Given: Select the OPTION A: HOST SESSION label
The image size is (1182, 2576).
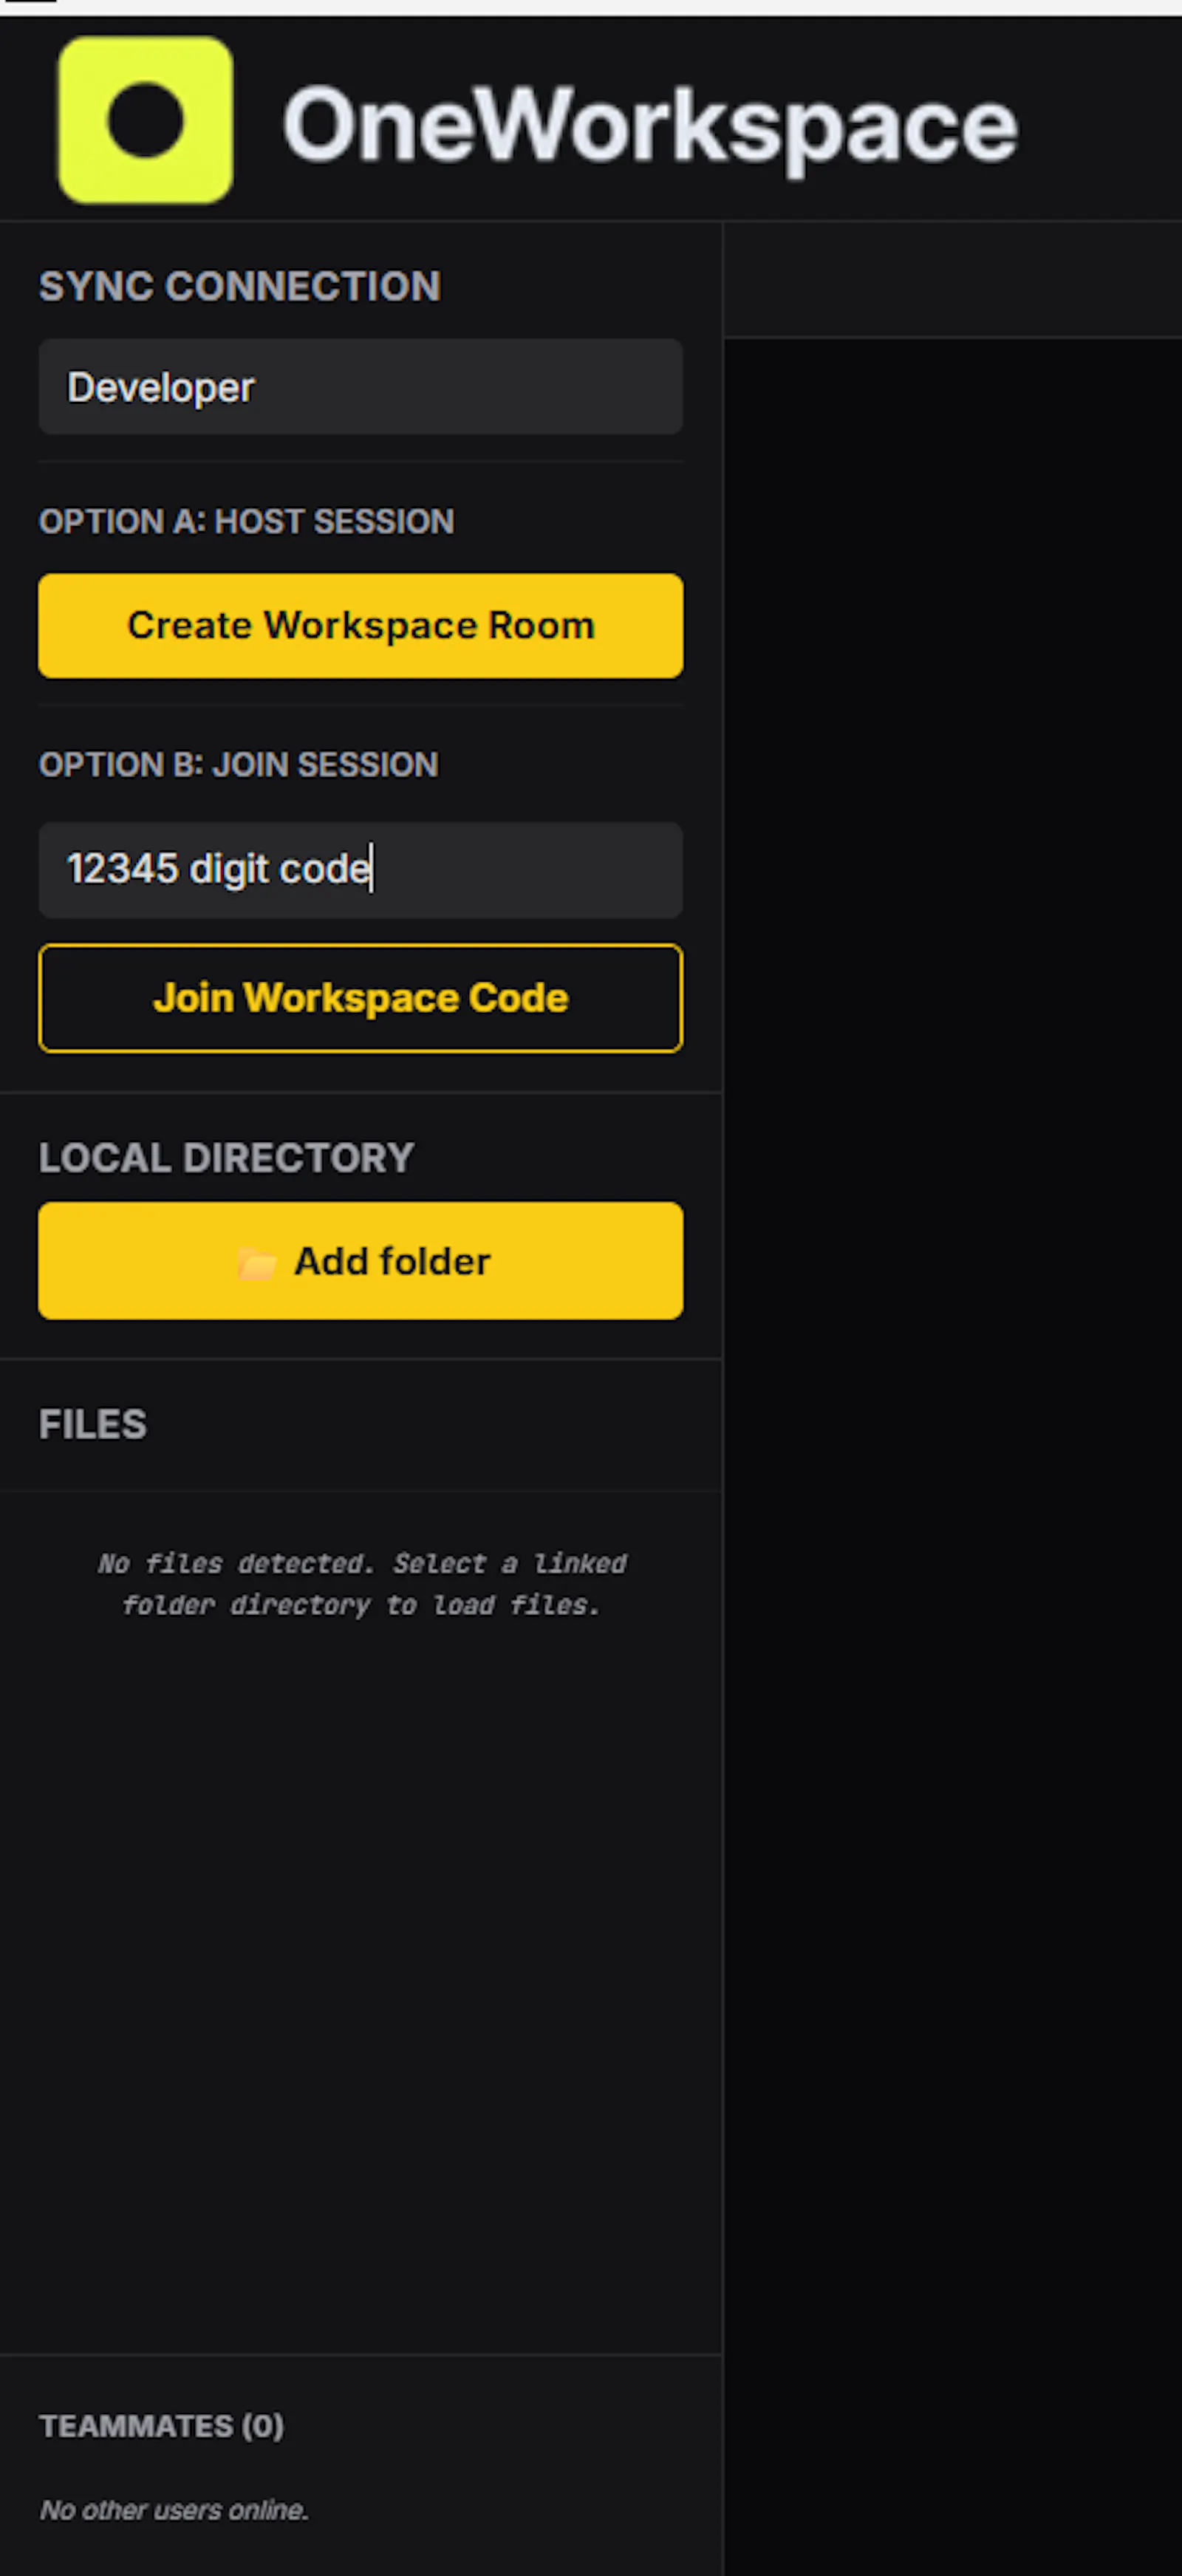Looking at the screenshot, I should point(247,521).
